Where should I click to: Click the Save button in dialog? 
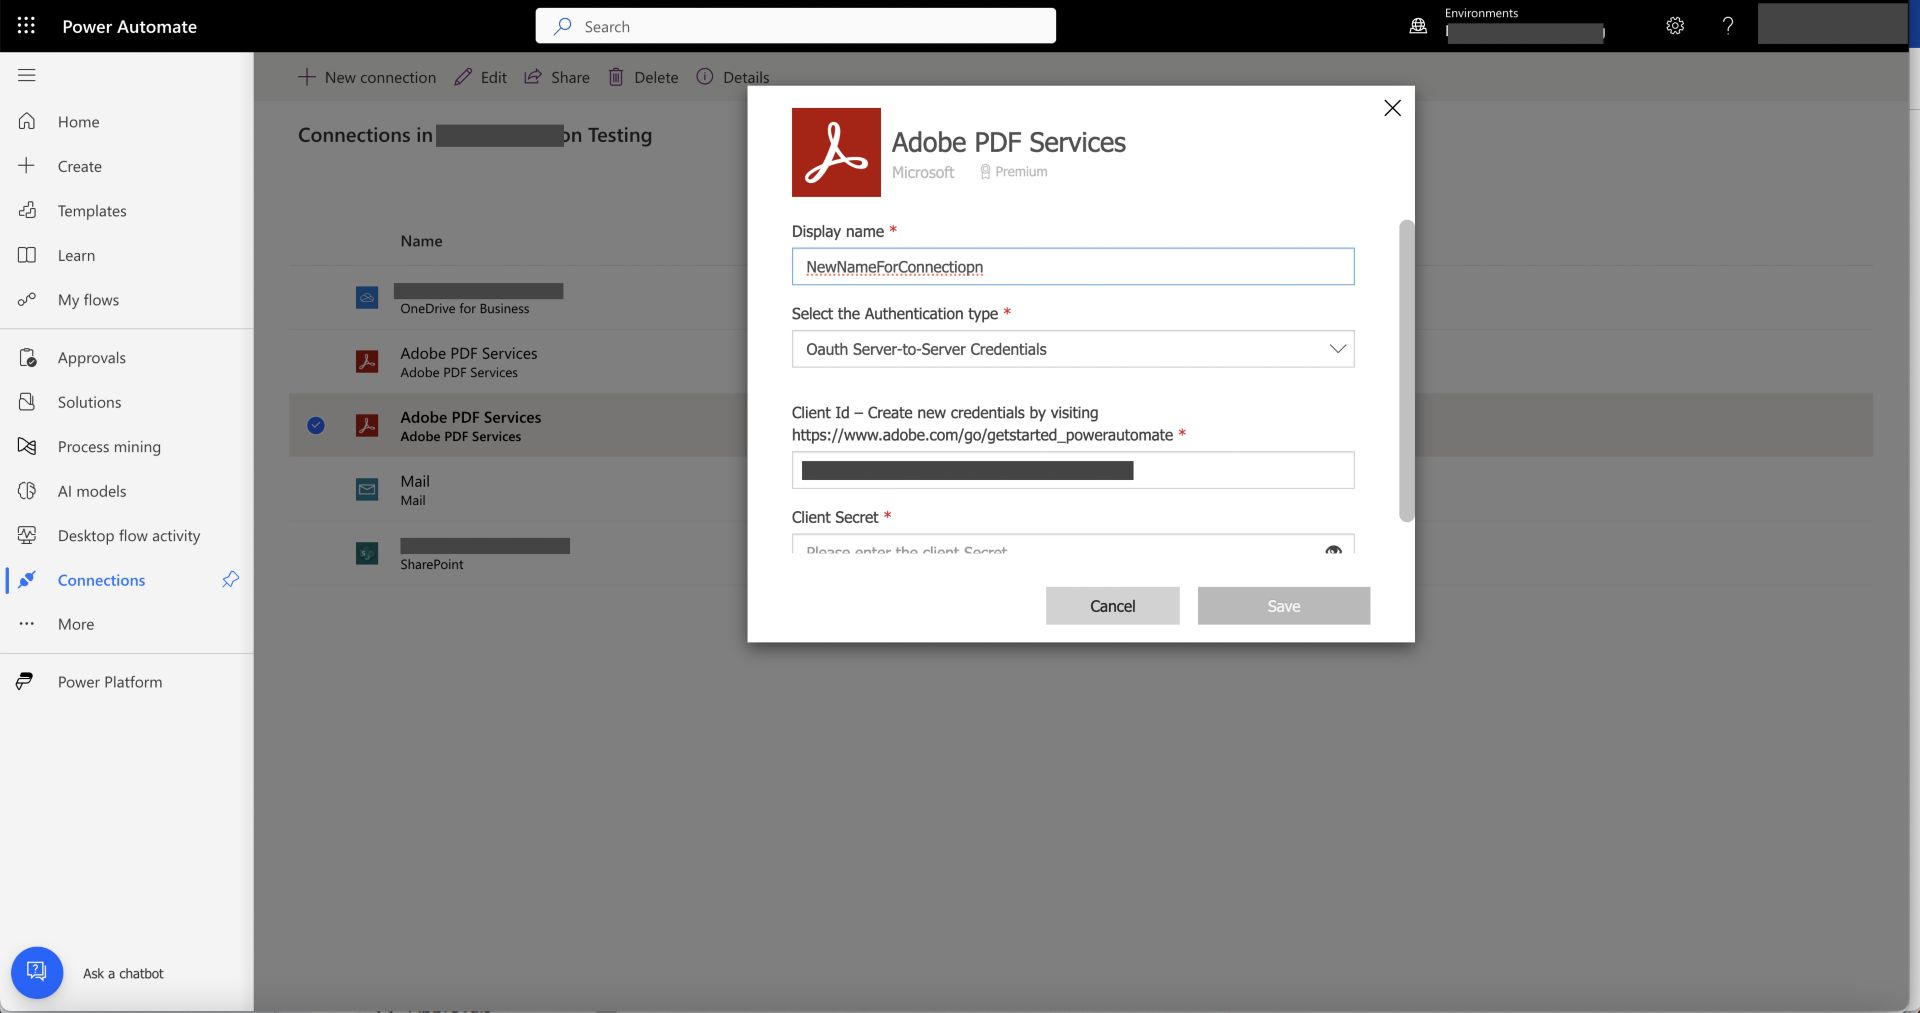(1284, 606)
